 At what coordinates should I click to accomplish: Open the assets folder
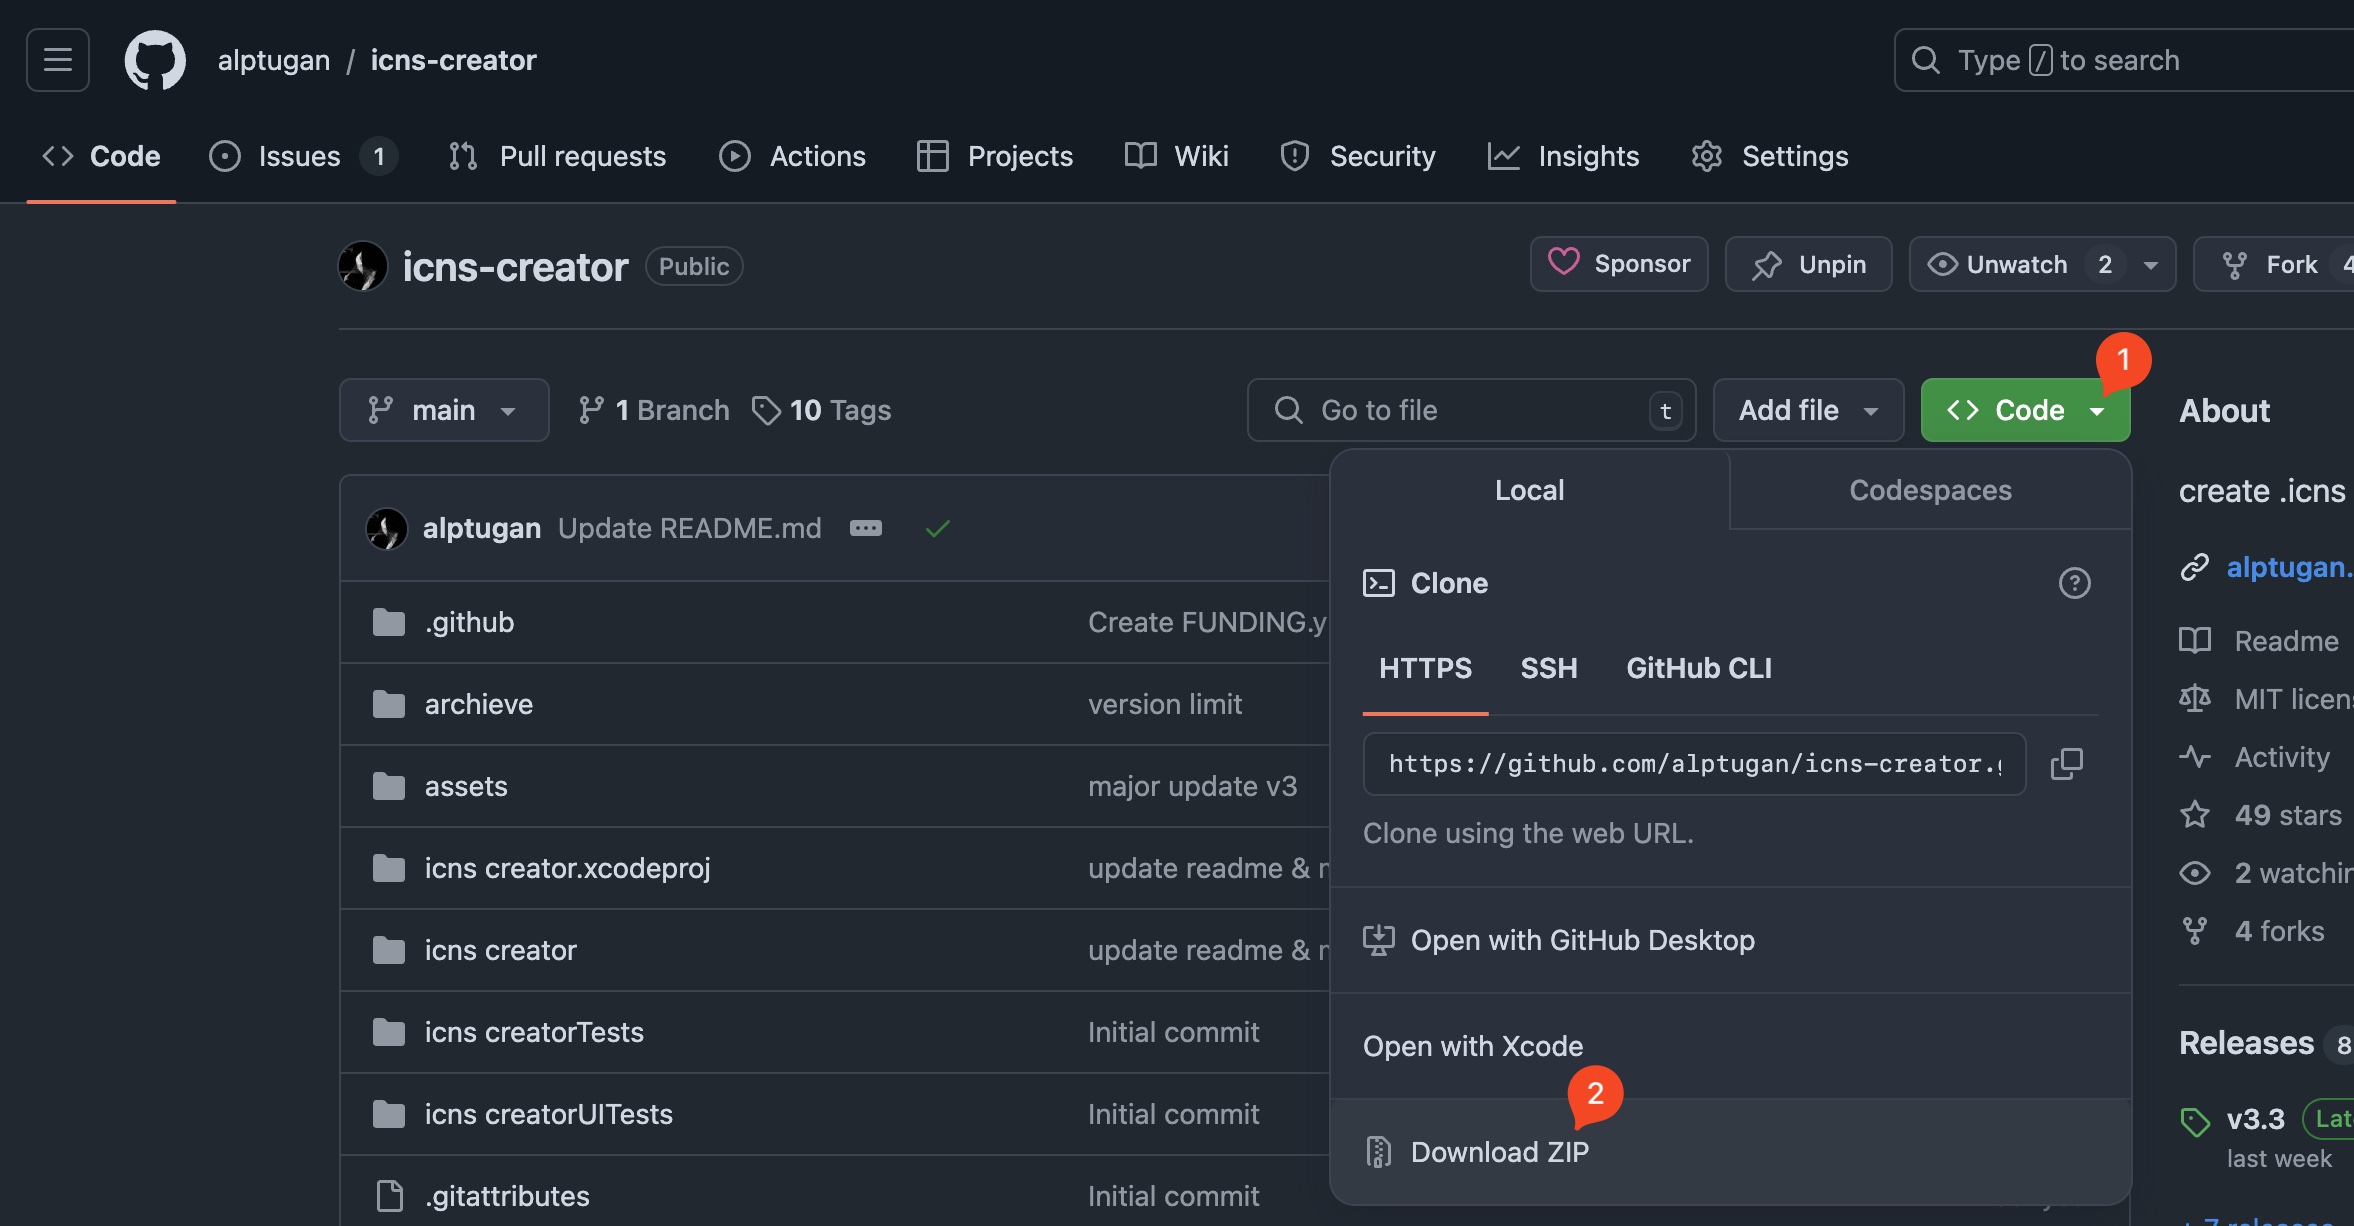(x=466, y=786)
